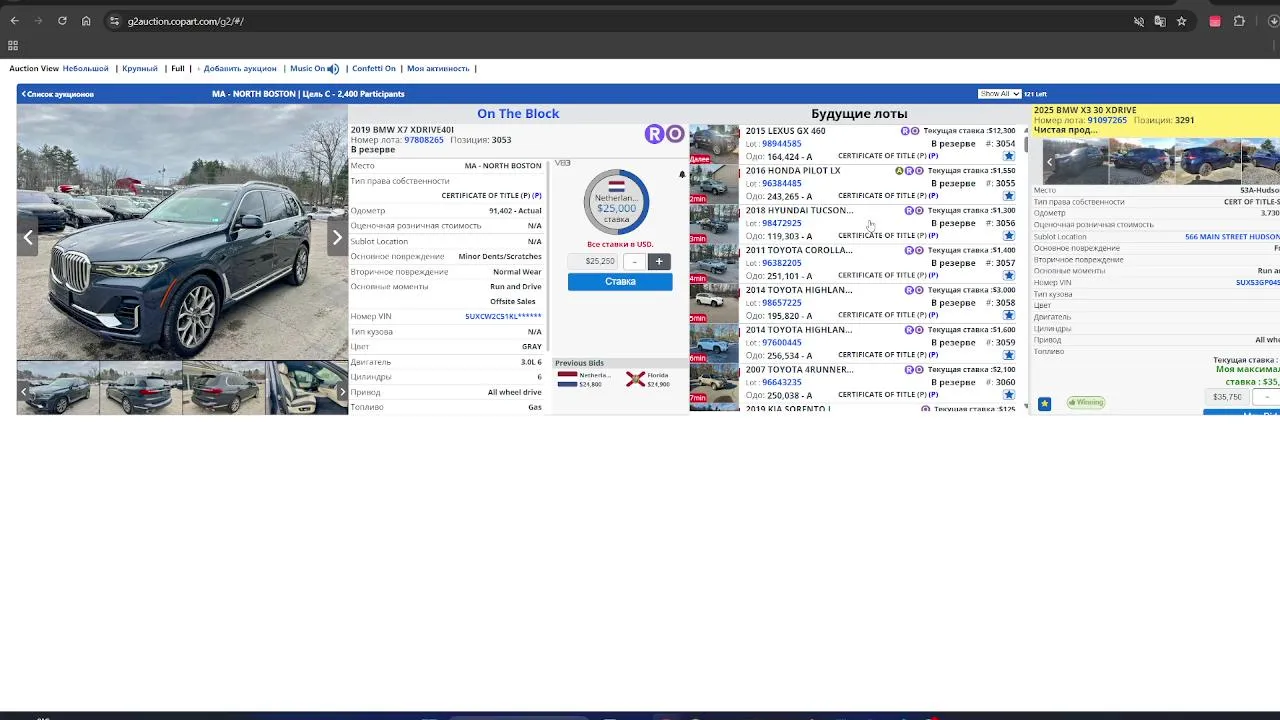Open the translate page icon in address bar
The height and width of the screenshot is (720, 1280).
point(1160,21)
